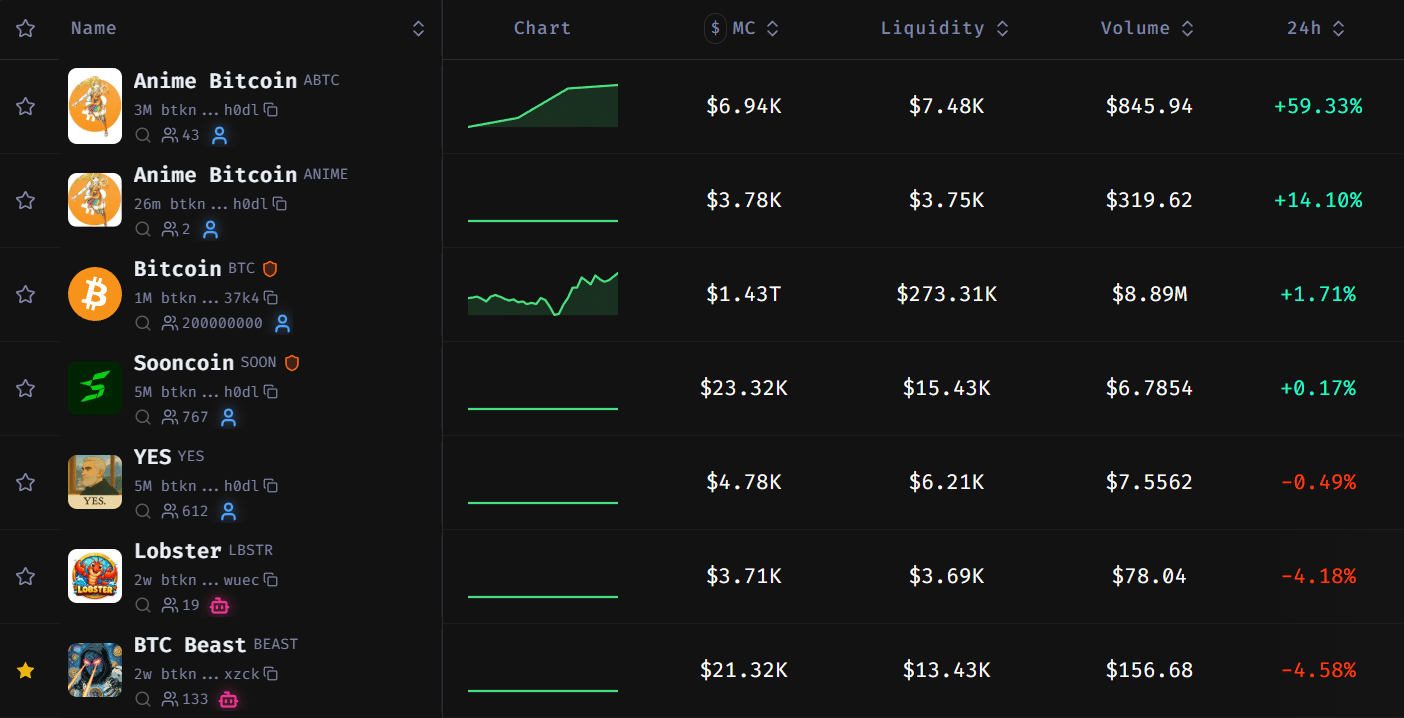Copy the Bitcoin BTC address ending 37k4

coord(271,298)
